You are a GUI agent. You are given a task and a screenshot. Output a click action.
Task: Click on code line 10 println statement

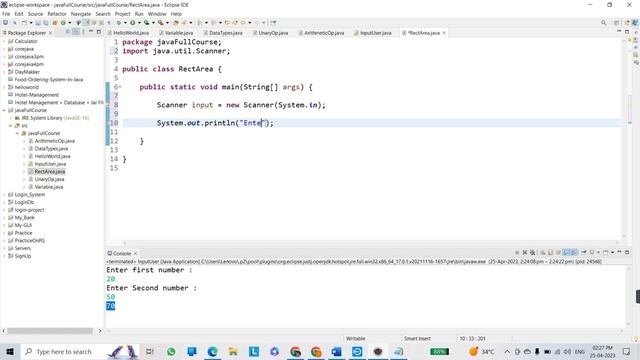tap(215, 123)
